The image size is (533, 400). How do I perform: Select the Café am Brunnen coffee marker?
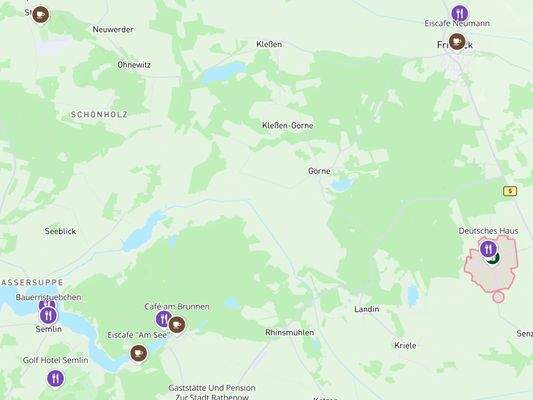177,325
